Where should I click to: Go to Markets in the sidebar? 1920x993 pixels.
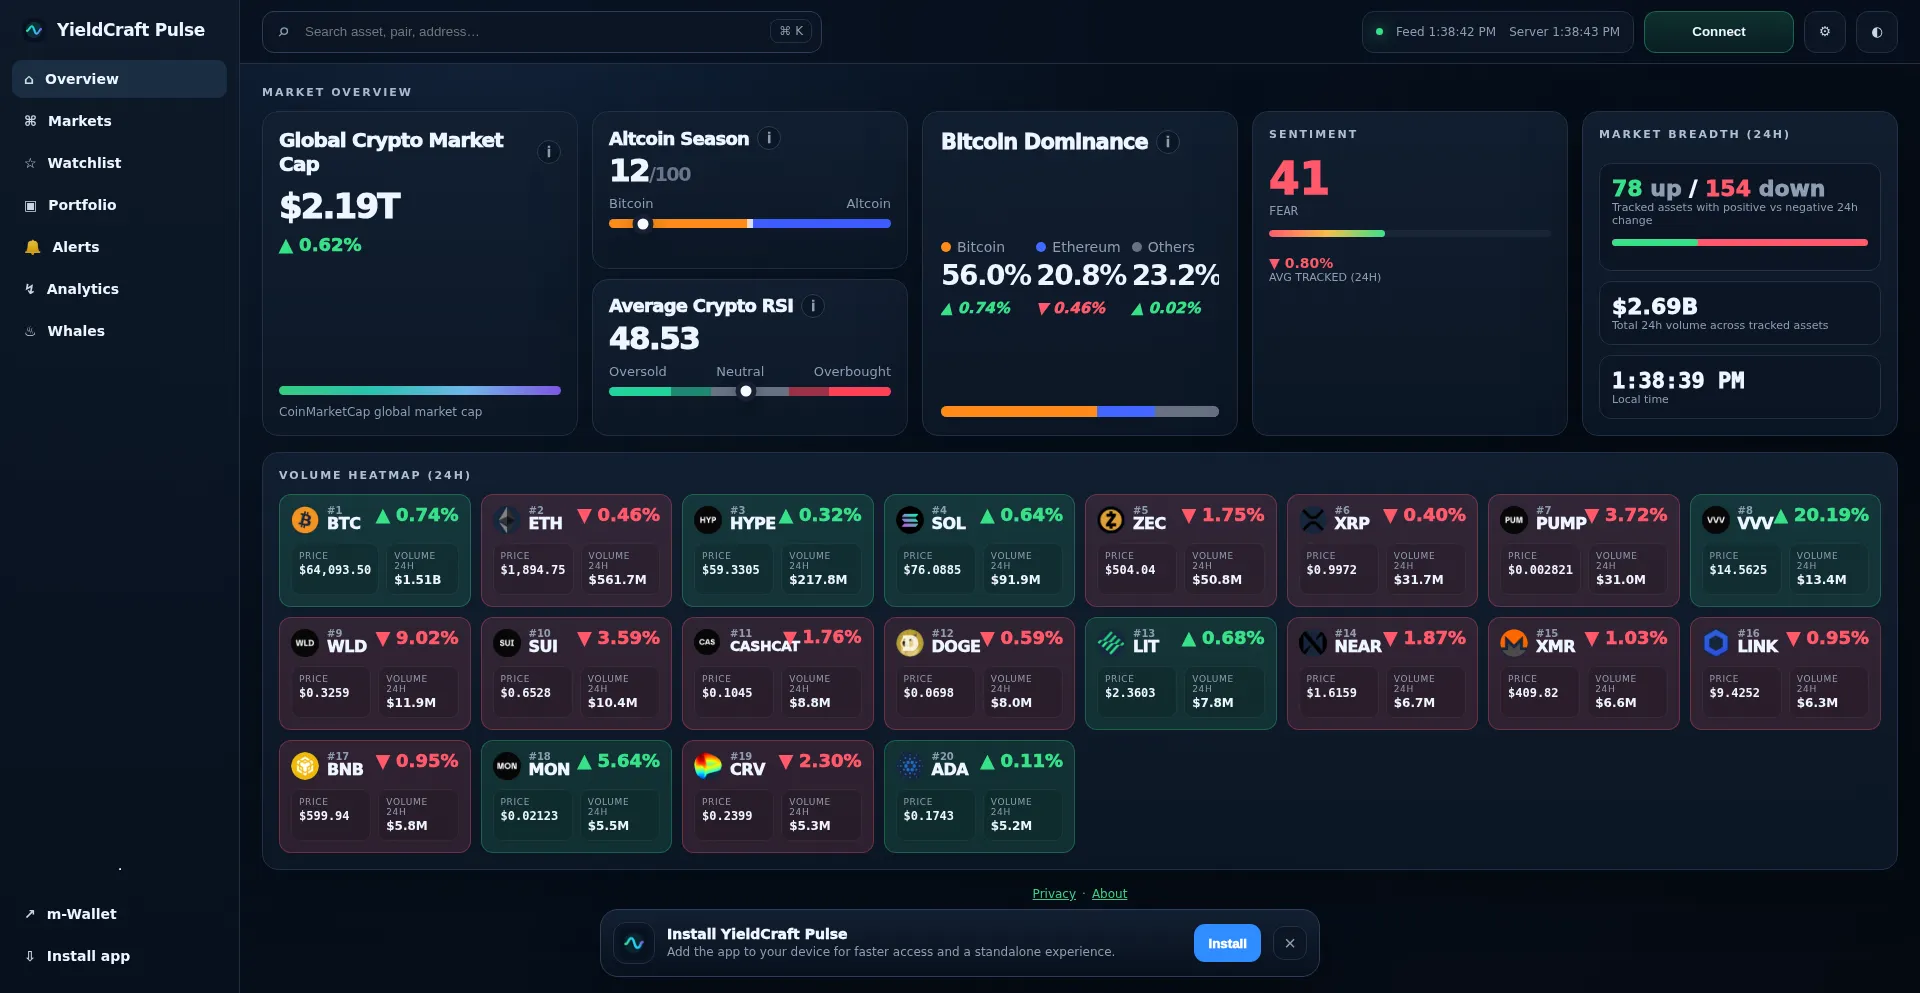(x=119, y=121)
